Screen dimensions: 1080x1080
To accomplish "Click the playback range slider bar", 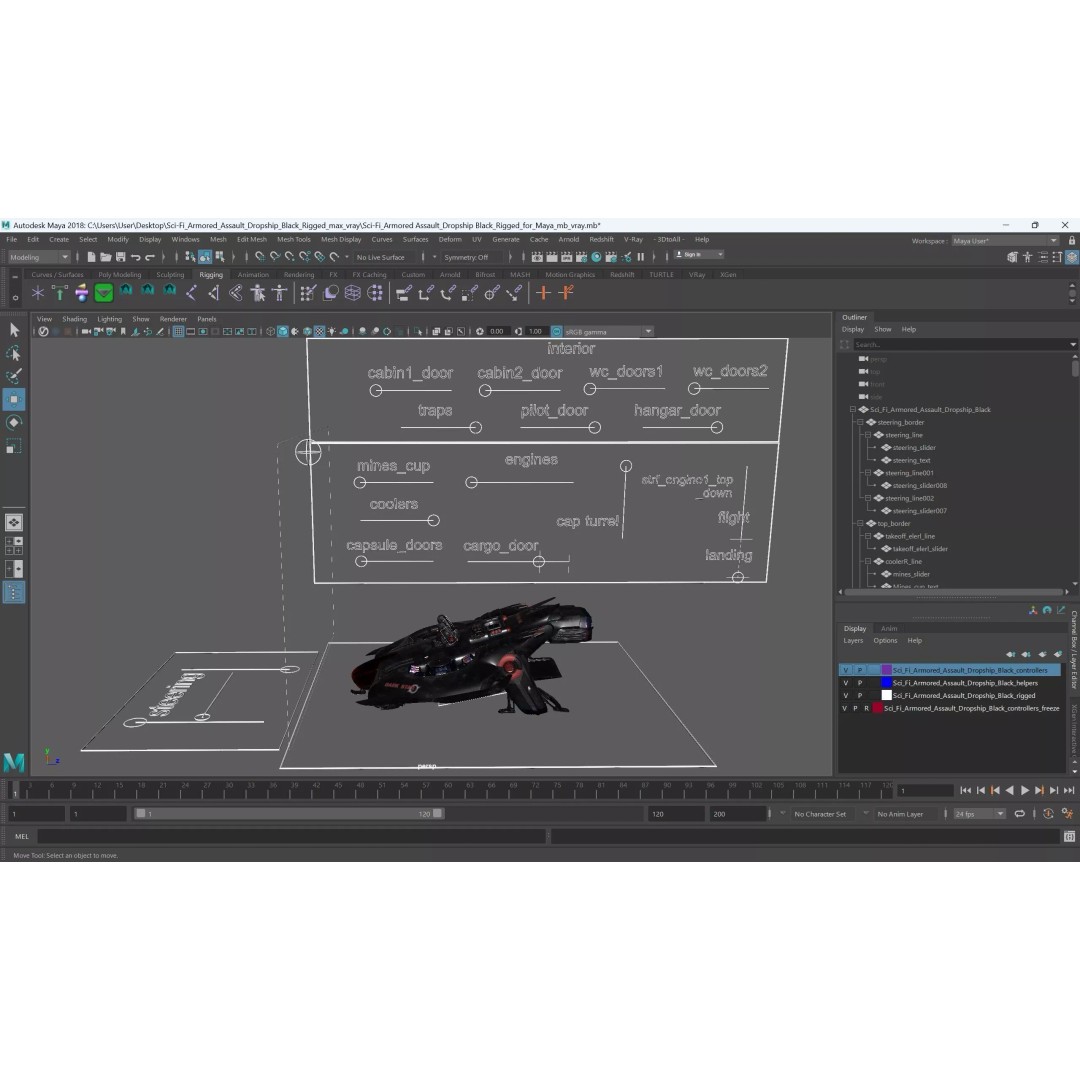I will click(289, 813).
